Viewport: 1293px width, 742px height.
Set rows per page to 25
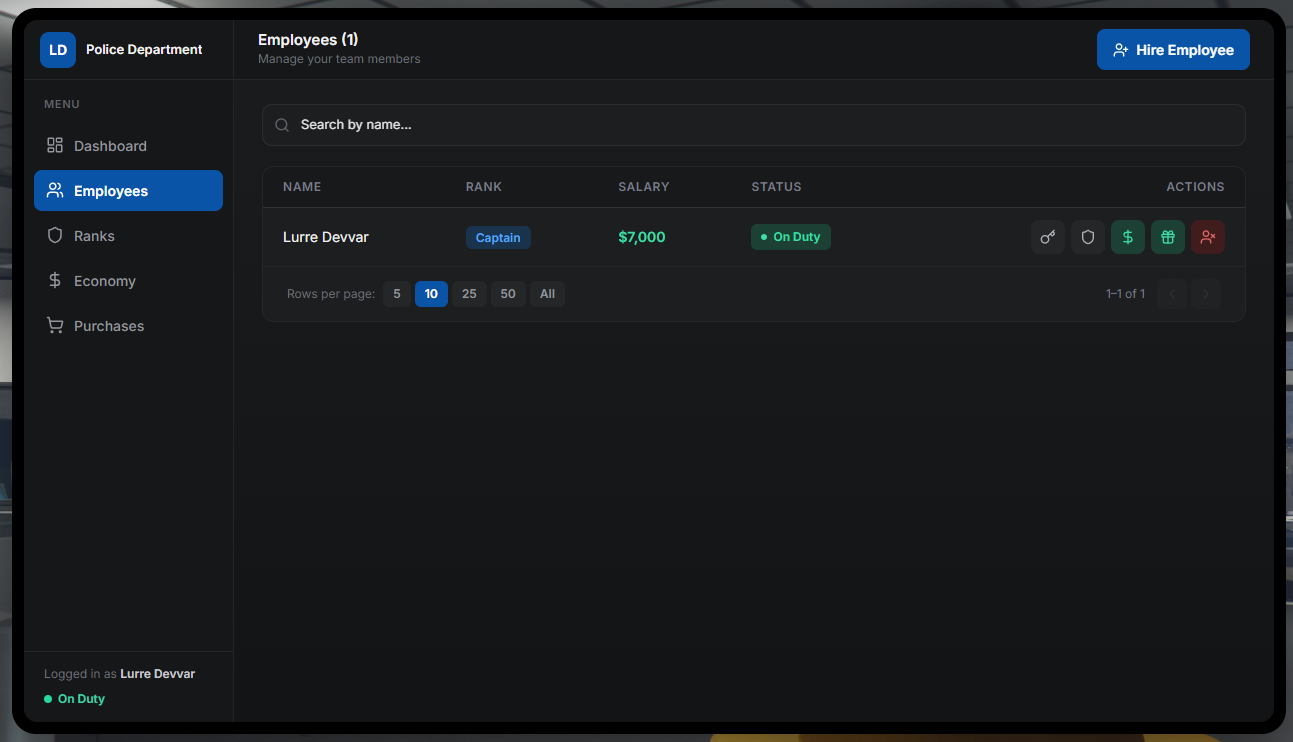tap(469, 294)
